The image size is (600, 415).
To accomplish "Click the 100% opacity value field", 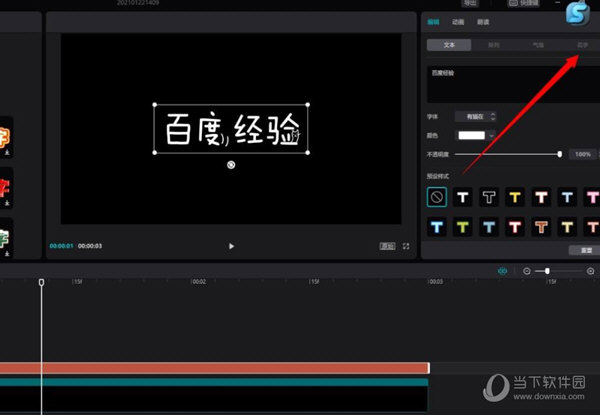I will (x=582, y=154).
